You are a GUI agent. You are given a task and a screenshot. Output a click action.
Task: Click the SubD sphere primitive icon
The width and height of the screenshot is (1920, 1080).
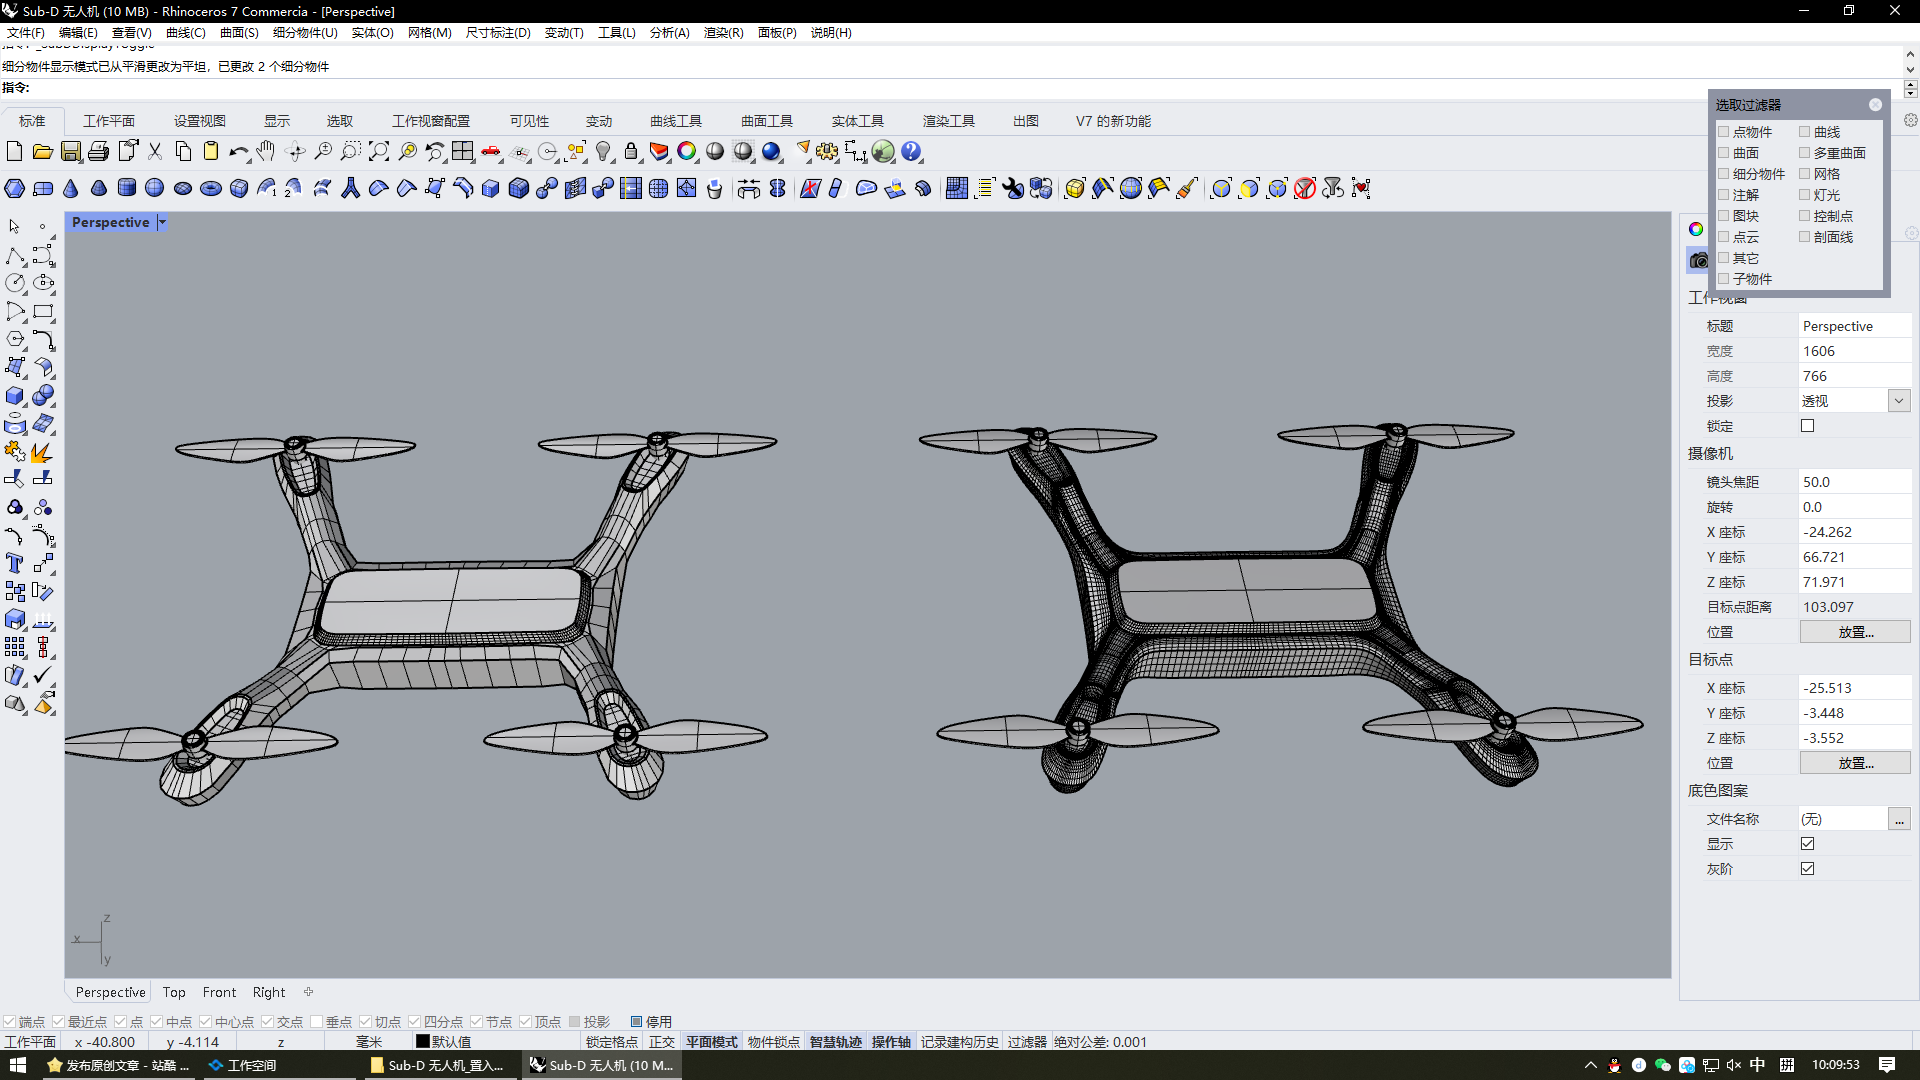pyautogui.click(x=154, y=188)
